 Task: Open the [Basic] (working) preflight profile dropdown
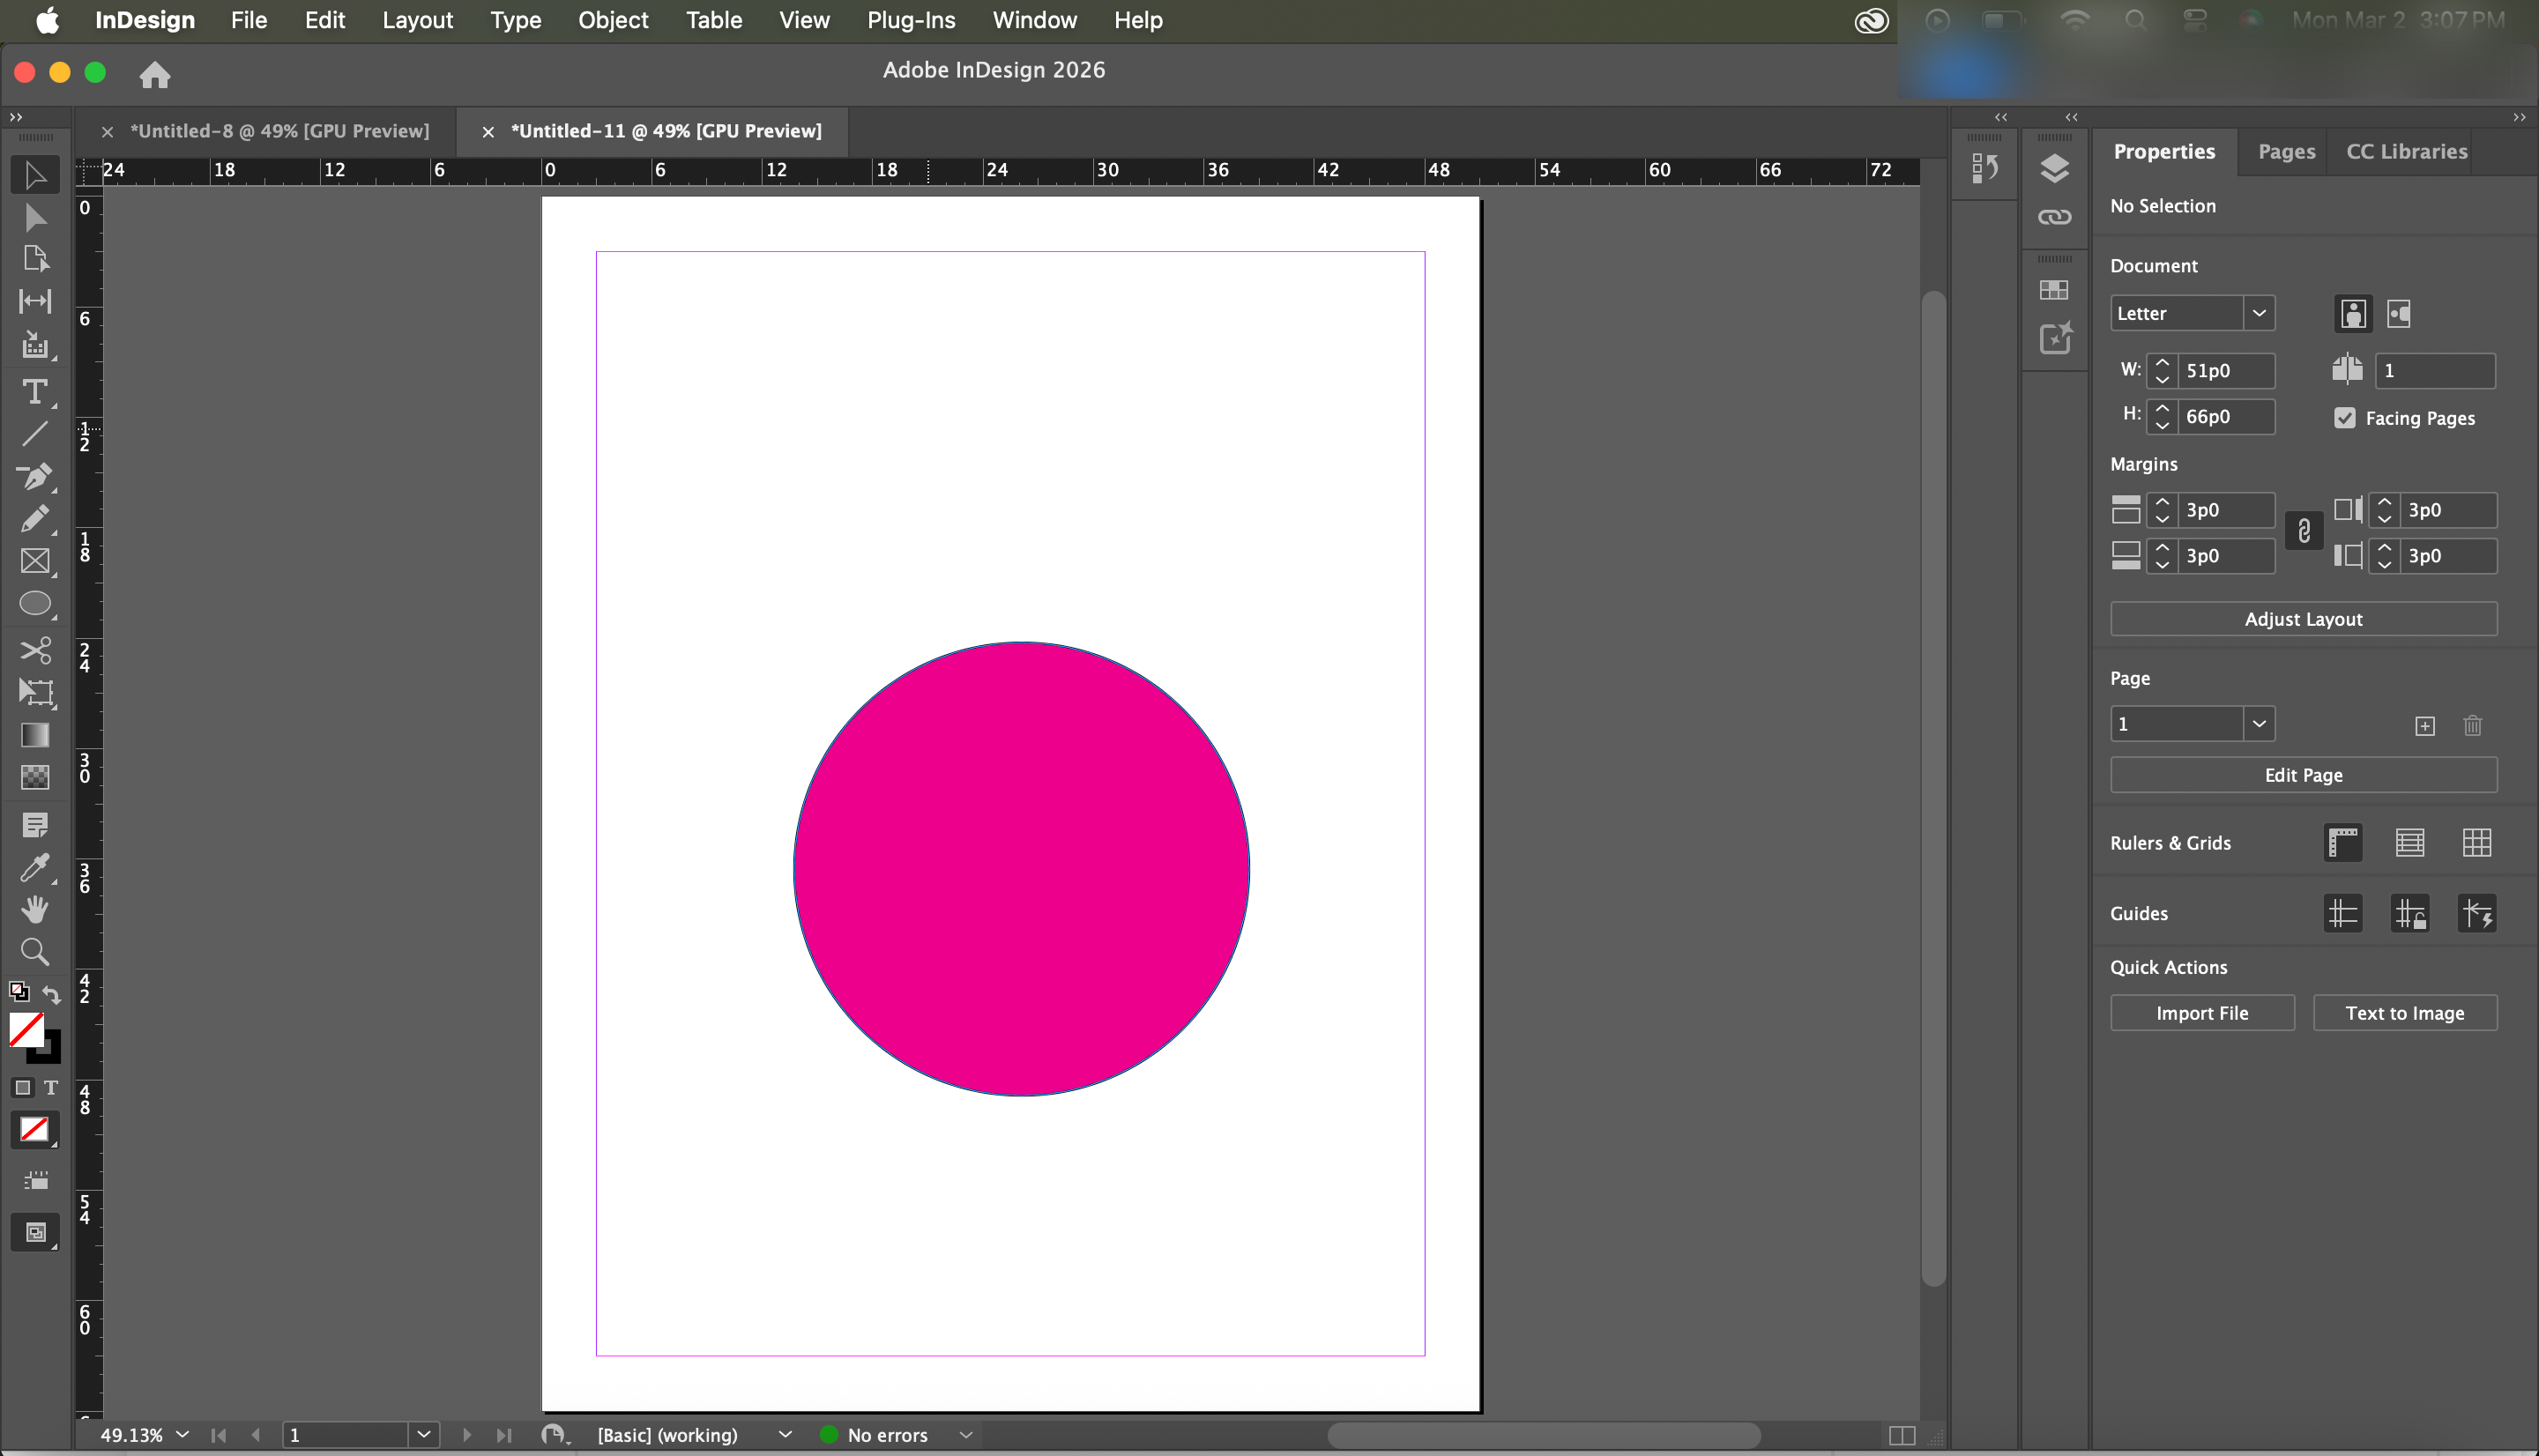point(785,1434)
